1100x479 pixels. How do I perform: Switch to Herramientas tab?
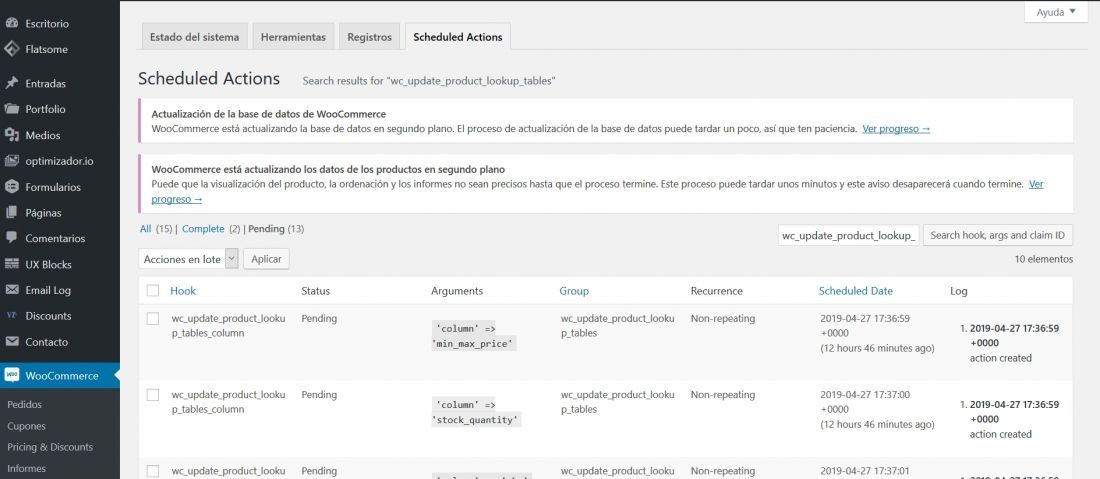[293, 37]
